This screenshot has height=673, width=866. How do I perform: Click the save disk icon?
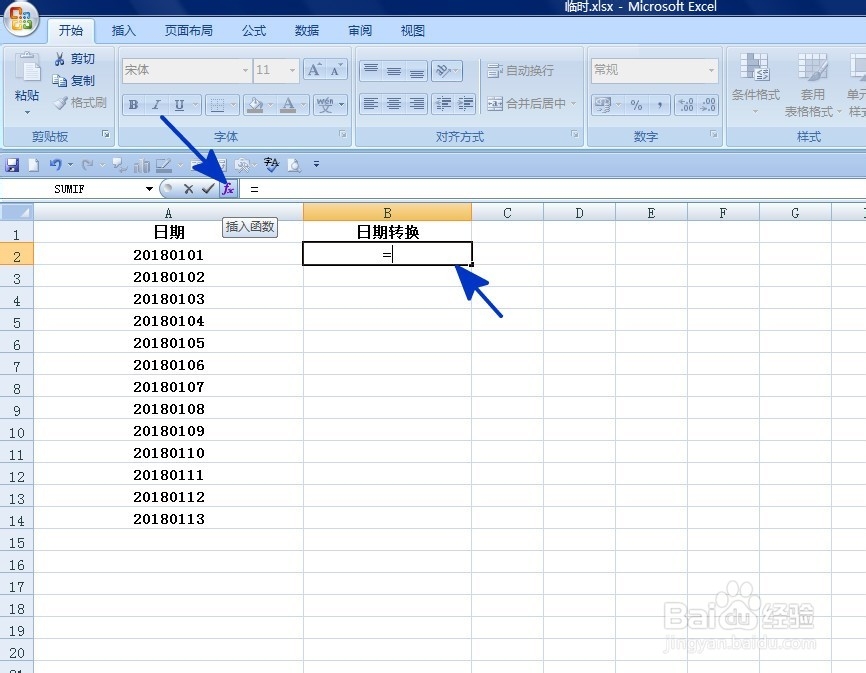12,165
